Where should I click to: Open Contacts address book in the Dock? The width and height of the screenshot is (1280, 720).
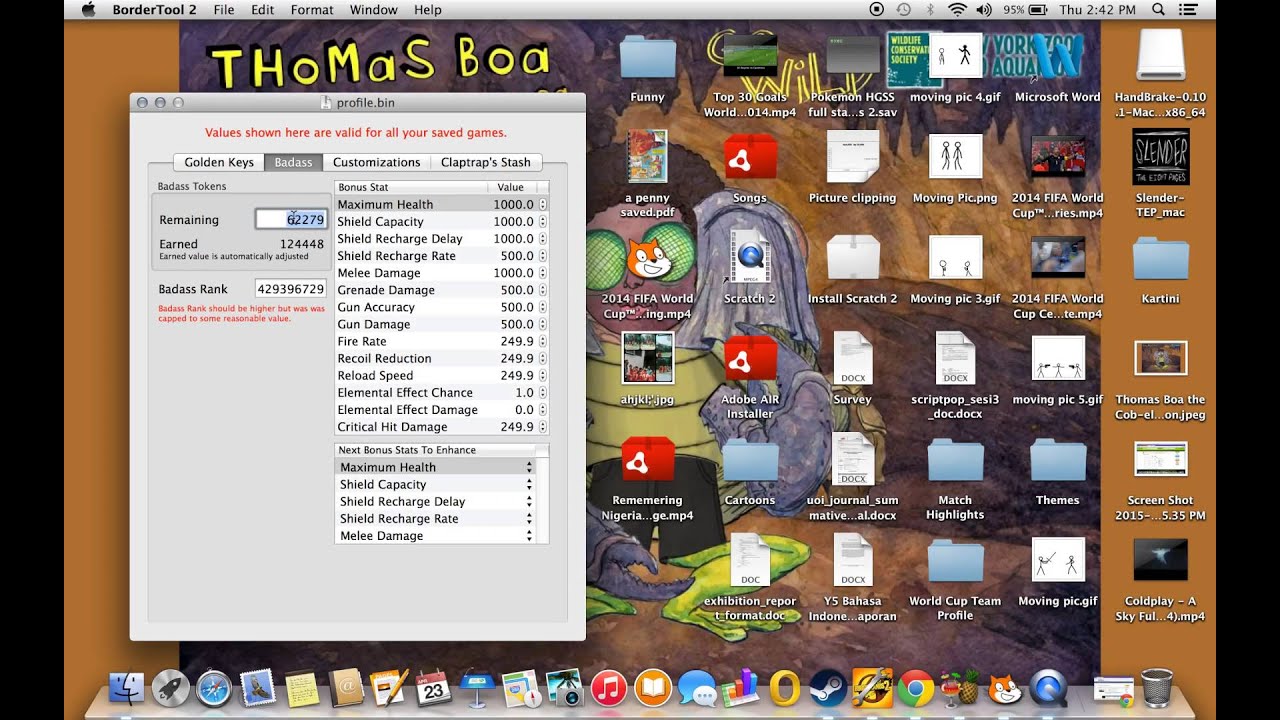(x=346, y=688)
